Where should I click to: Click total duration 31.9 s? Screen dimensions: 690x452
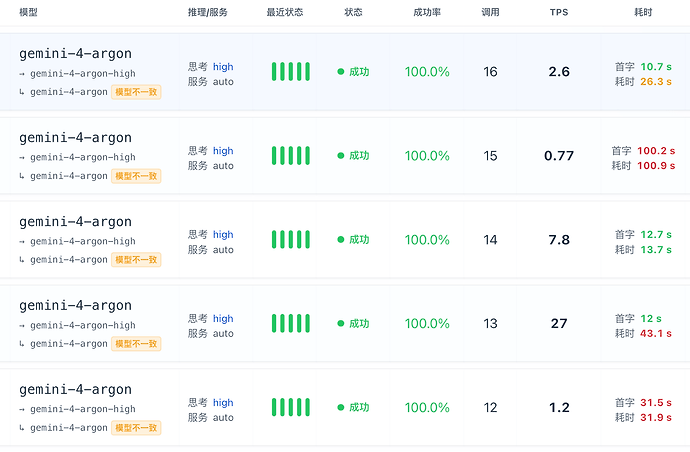tap(656, 417)
